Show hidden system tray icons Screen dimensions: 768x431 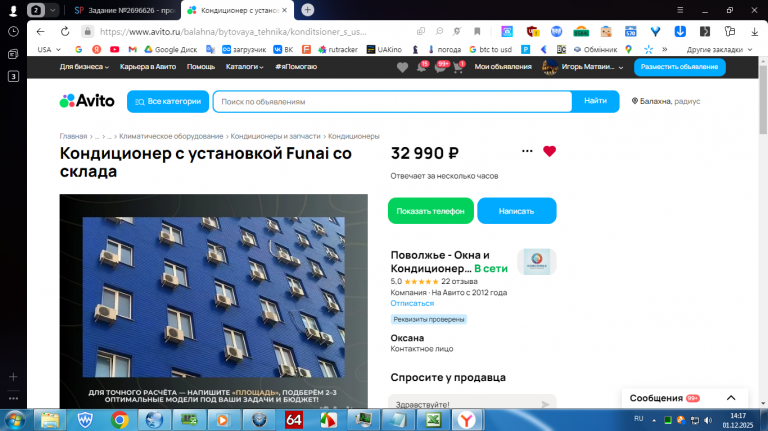tap(654, 420)
